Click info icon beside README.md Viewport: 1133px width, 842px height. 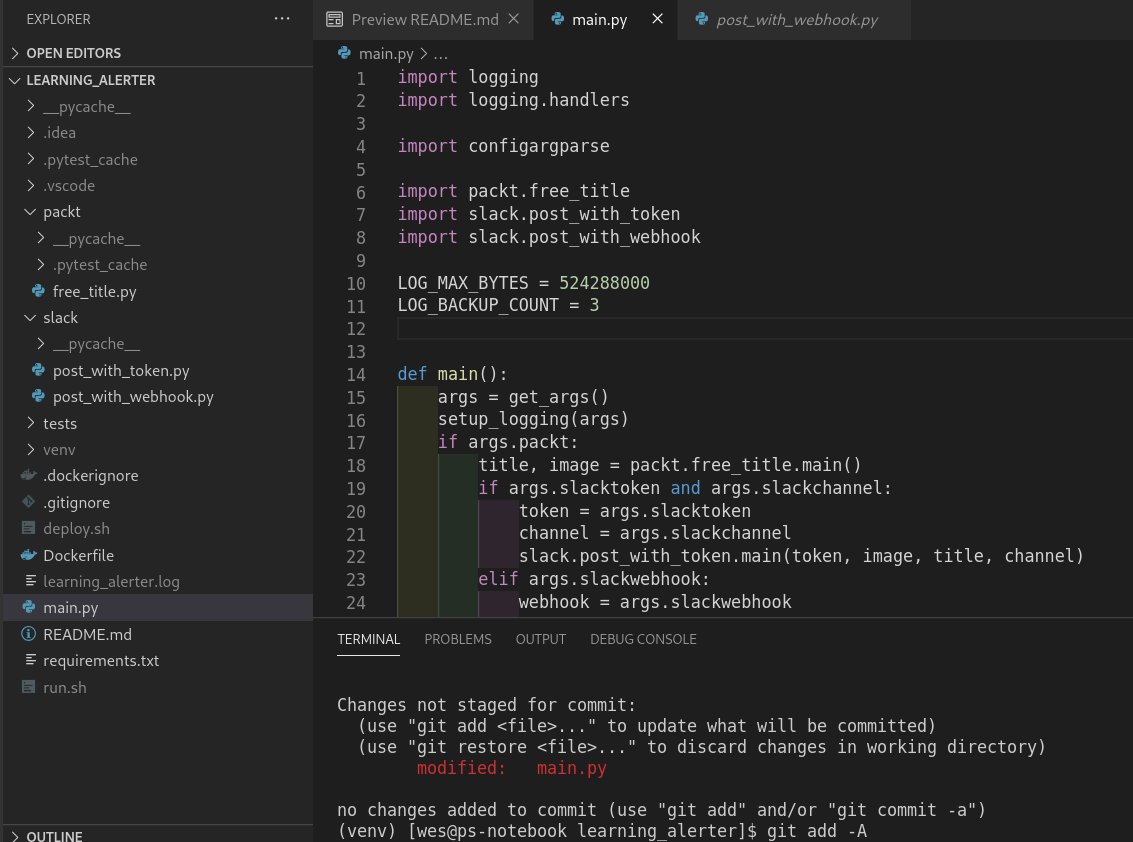tap(29, 634)
